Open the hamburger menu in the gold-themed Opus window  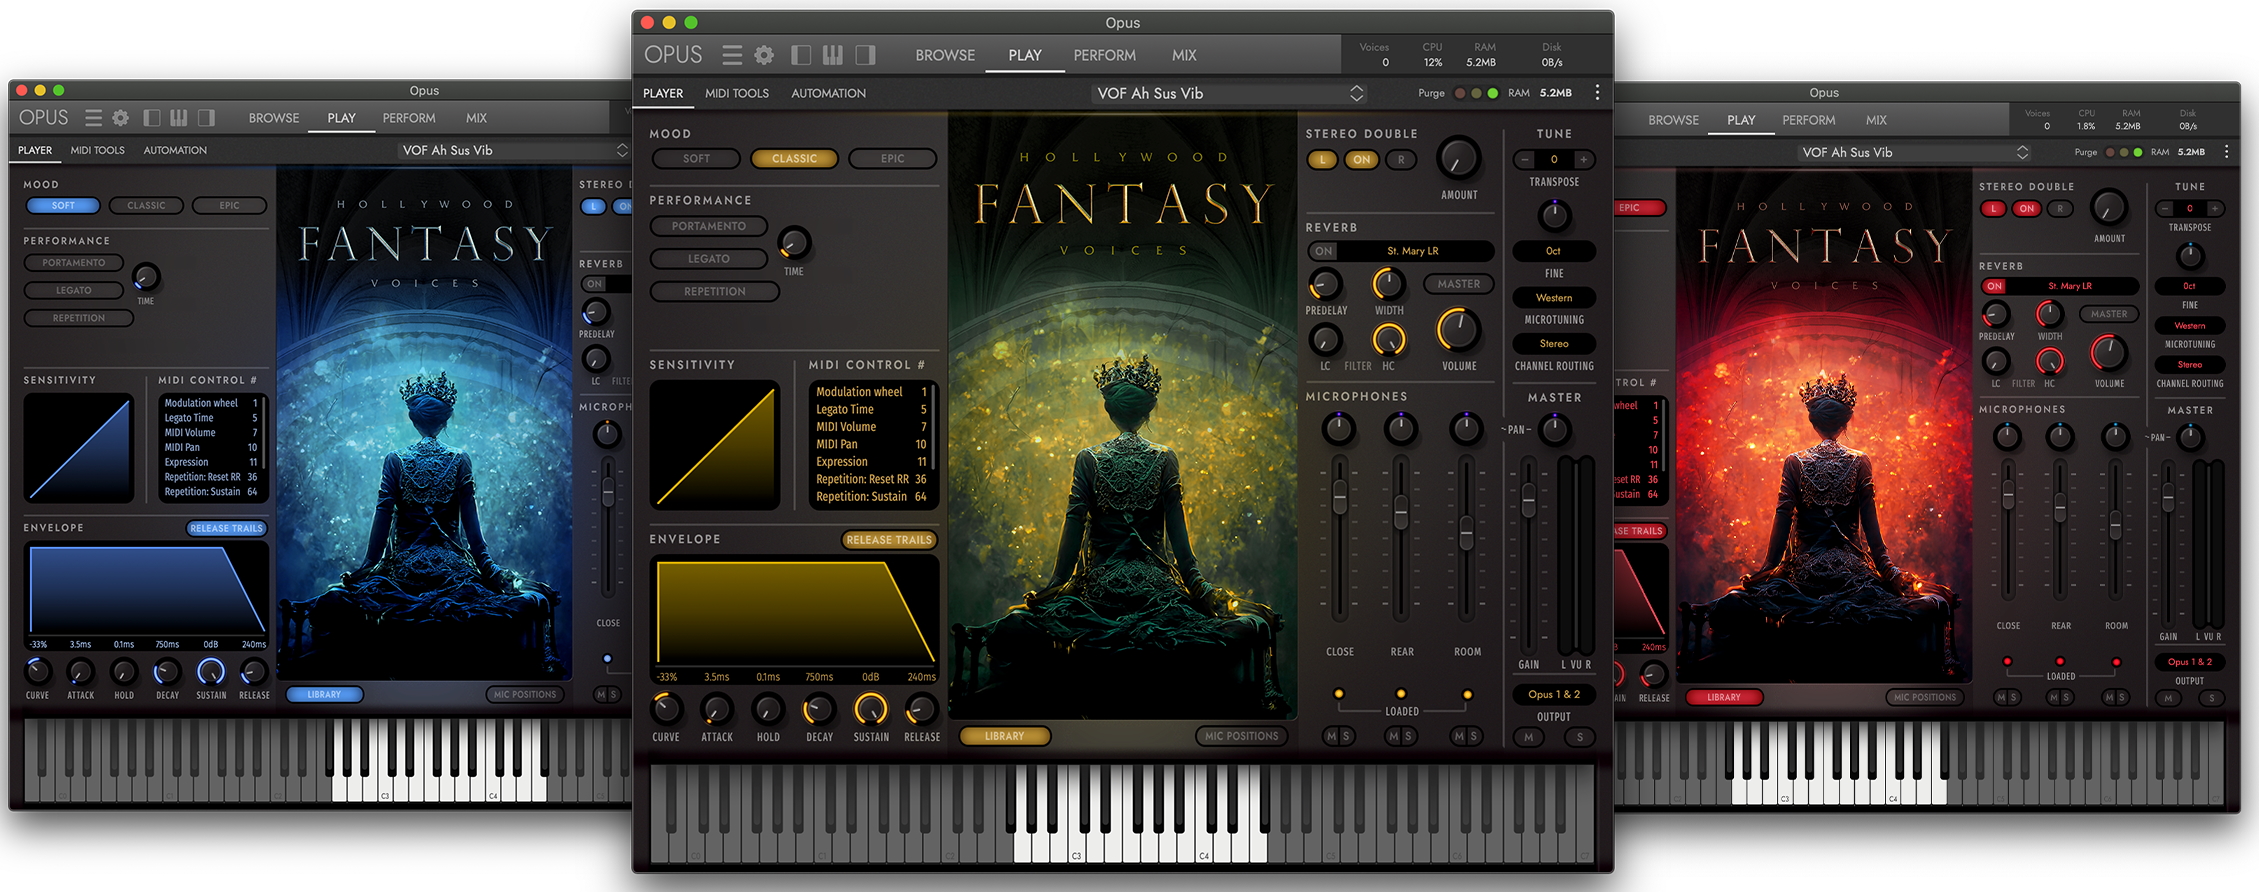point(732,55)
